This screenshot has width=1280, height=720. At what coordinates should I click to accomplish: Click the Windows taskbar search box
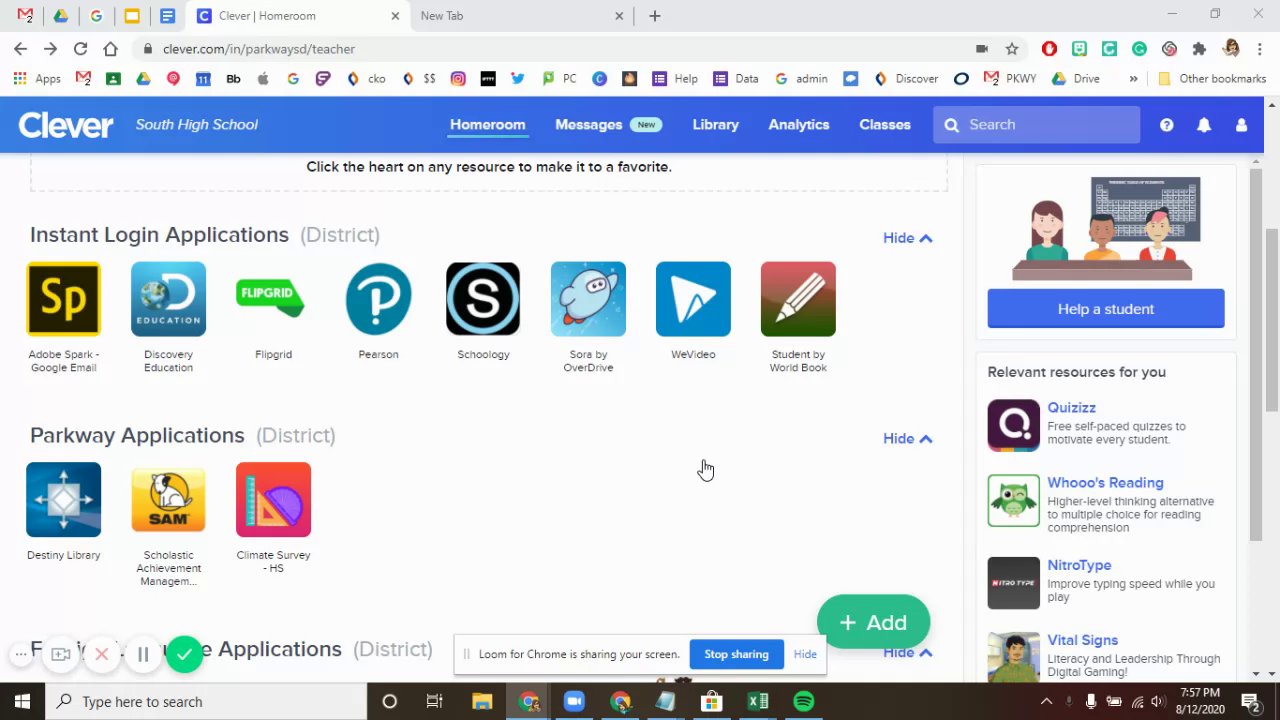point(207,701)
